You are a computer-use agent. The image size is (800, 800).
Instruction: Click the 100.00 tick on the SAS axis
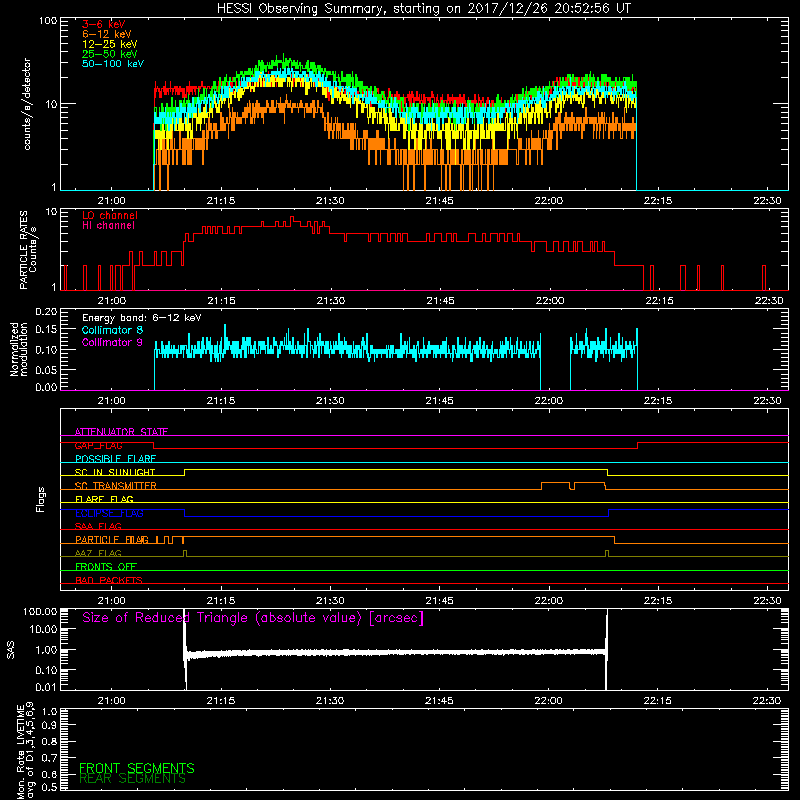40,612
